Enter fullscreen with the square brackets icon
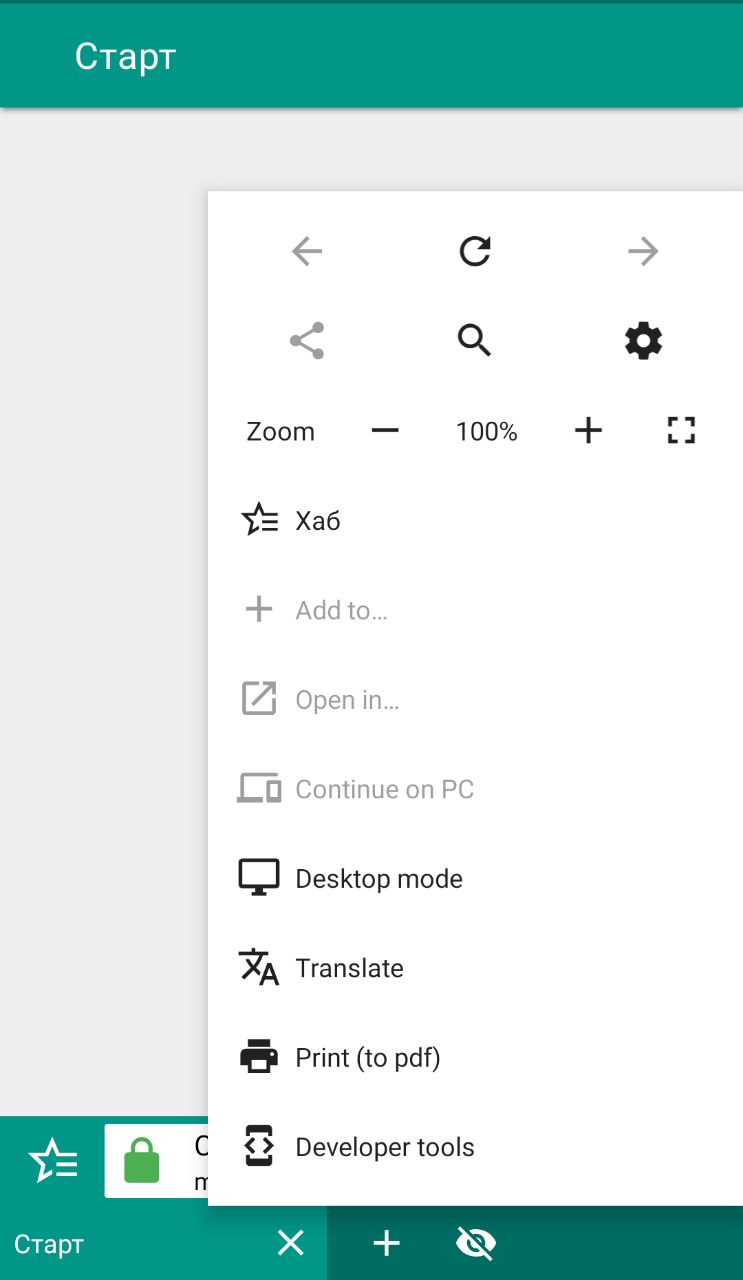Viewport: 743px width, 1280px height. tap(681, 431)
